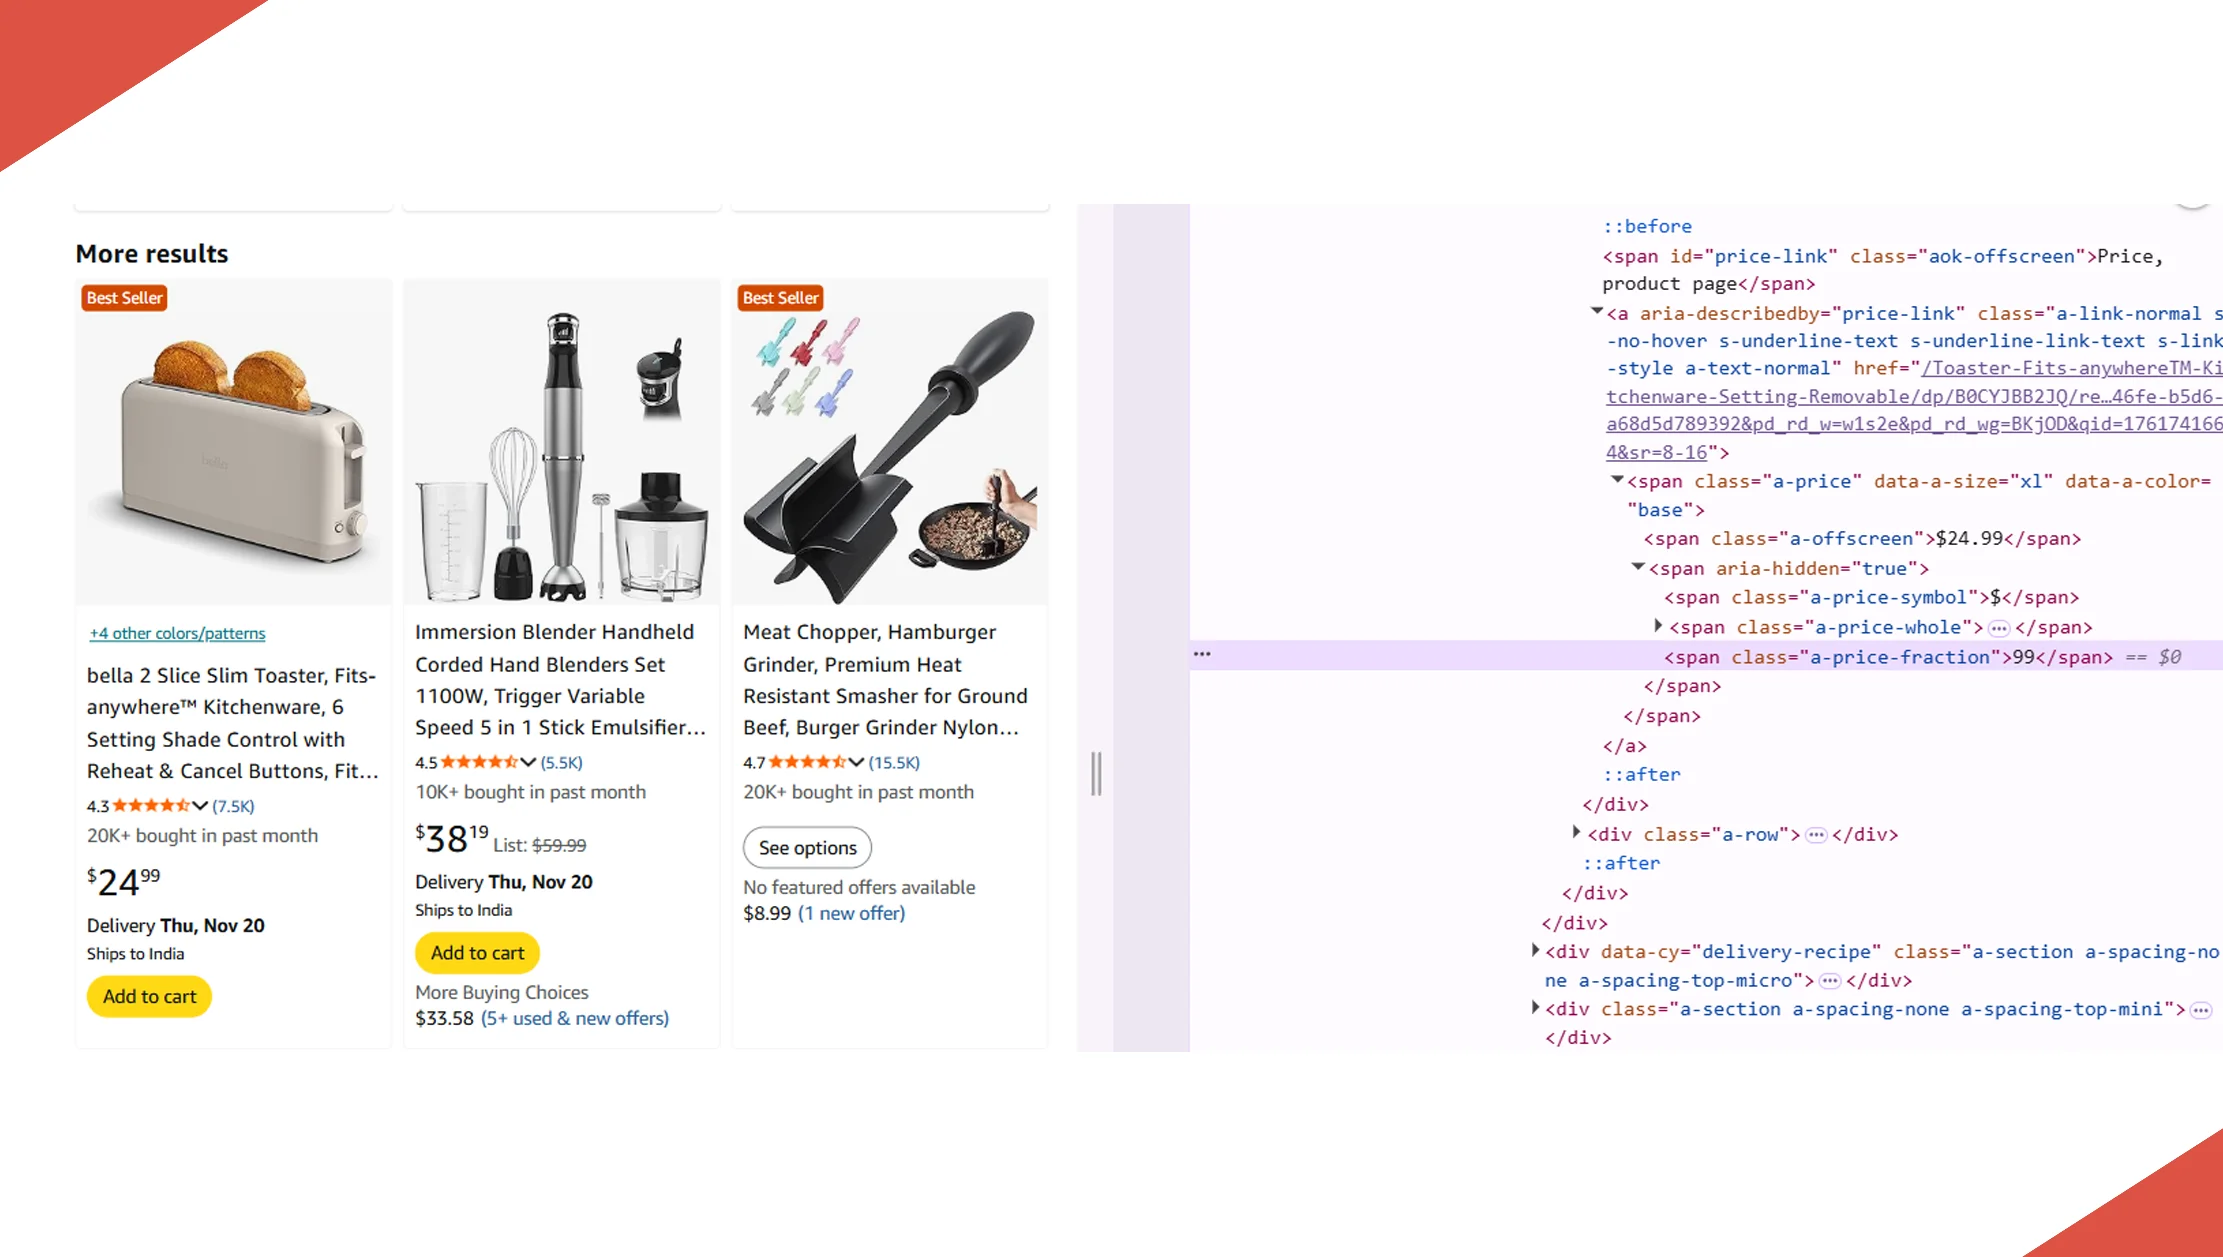The width and height of the screenshot is (2223, 1257).
Task: Click the ellipsis inside the a-price-whole span
Action: [1998, 628]
